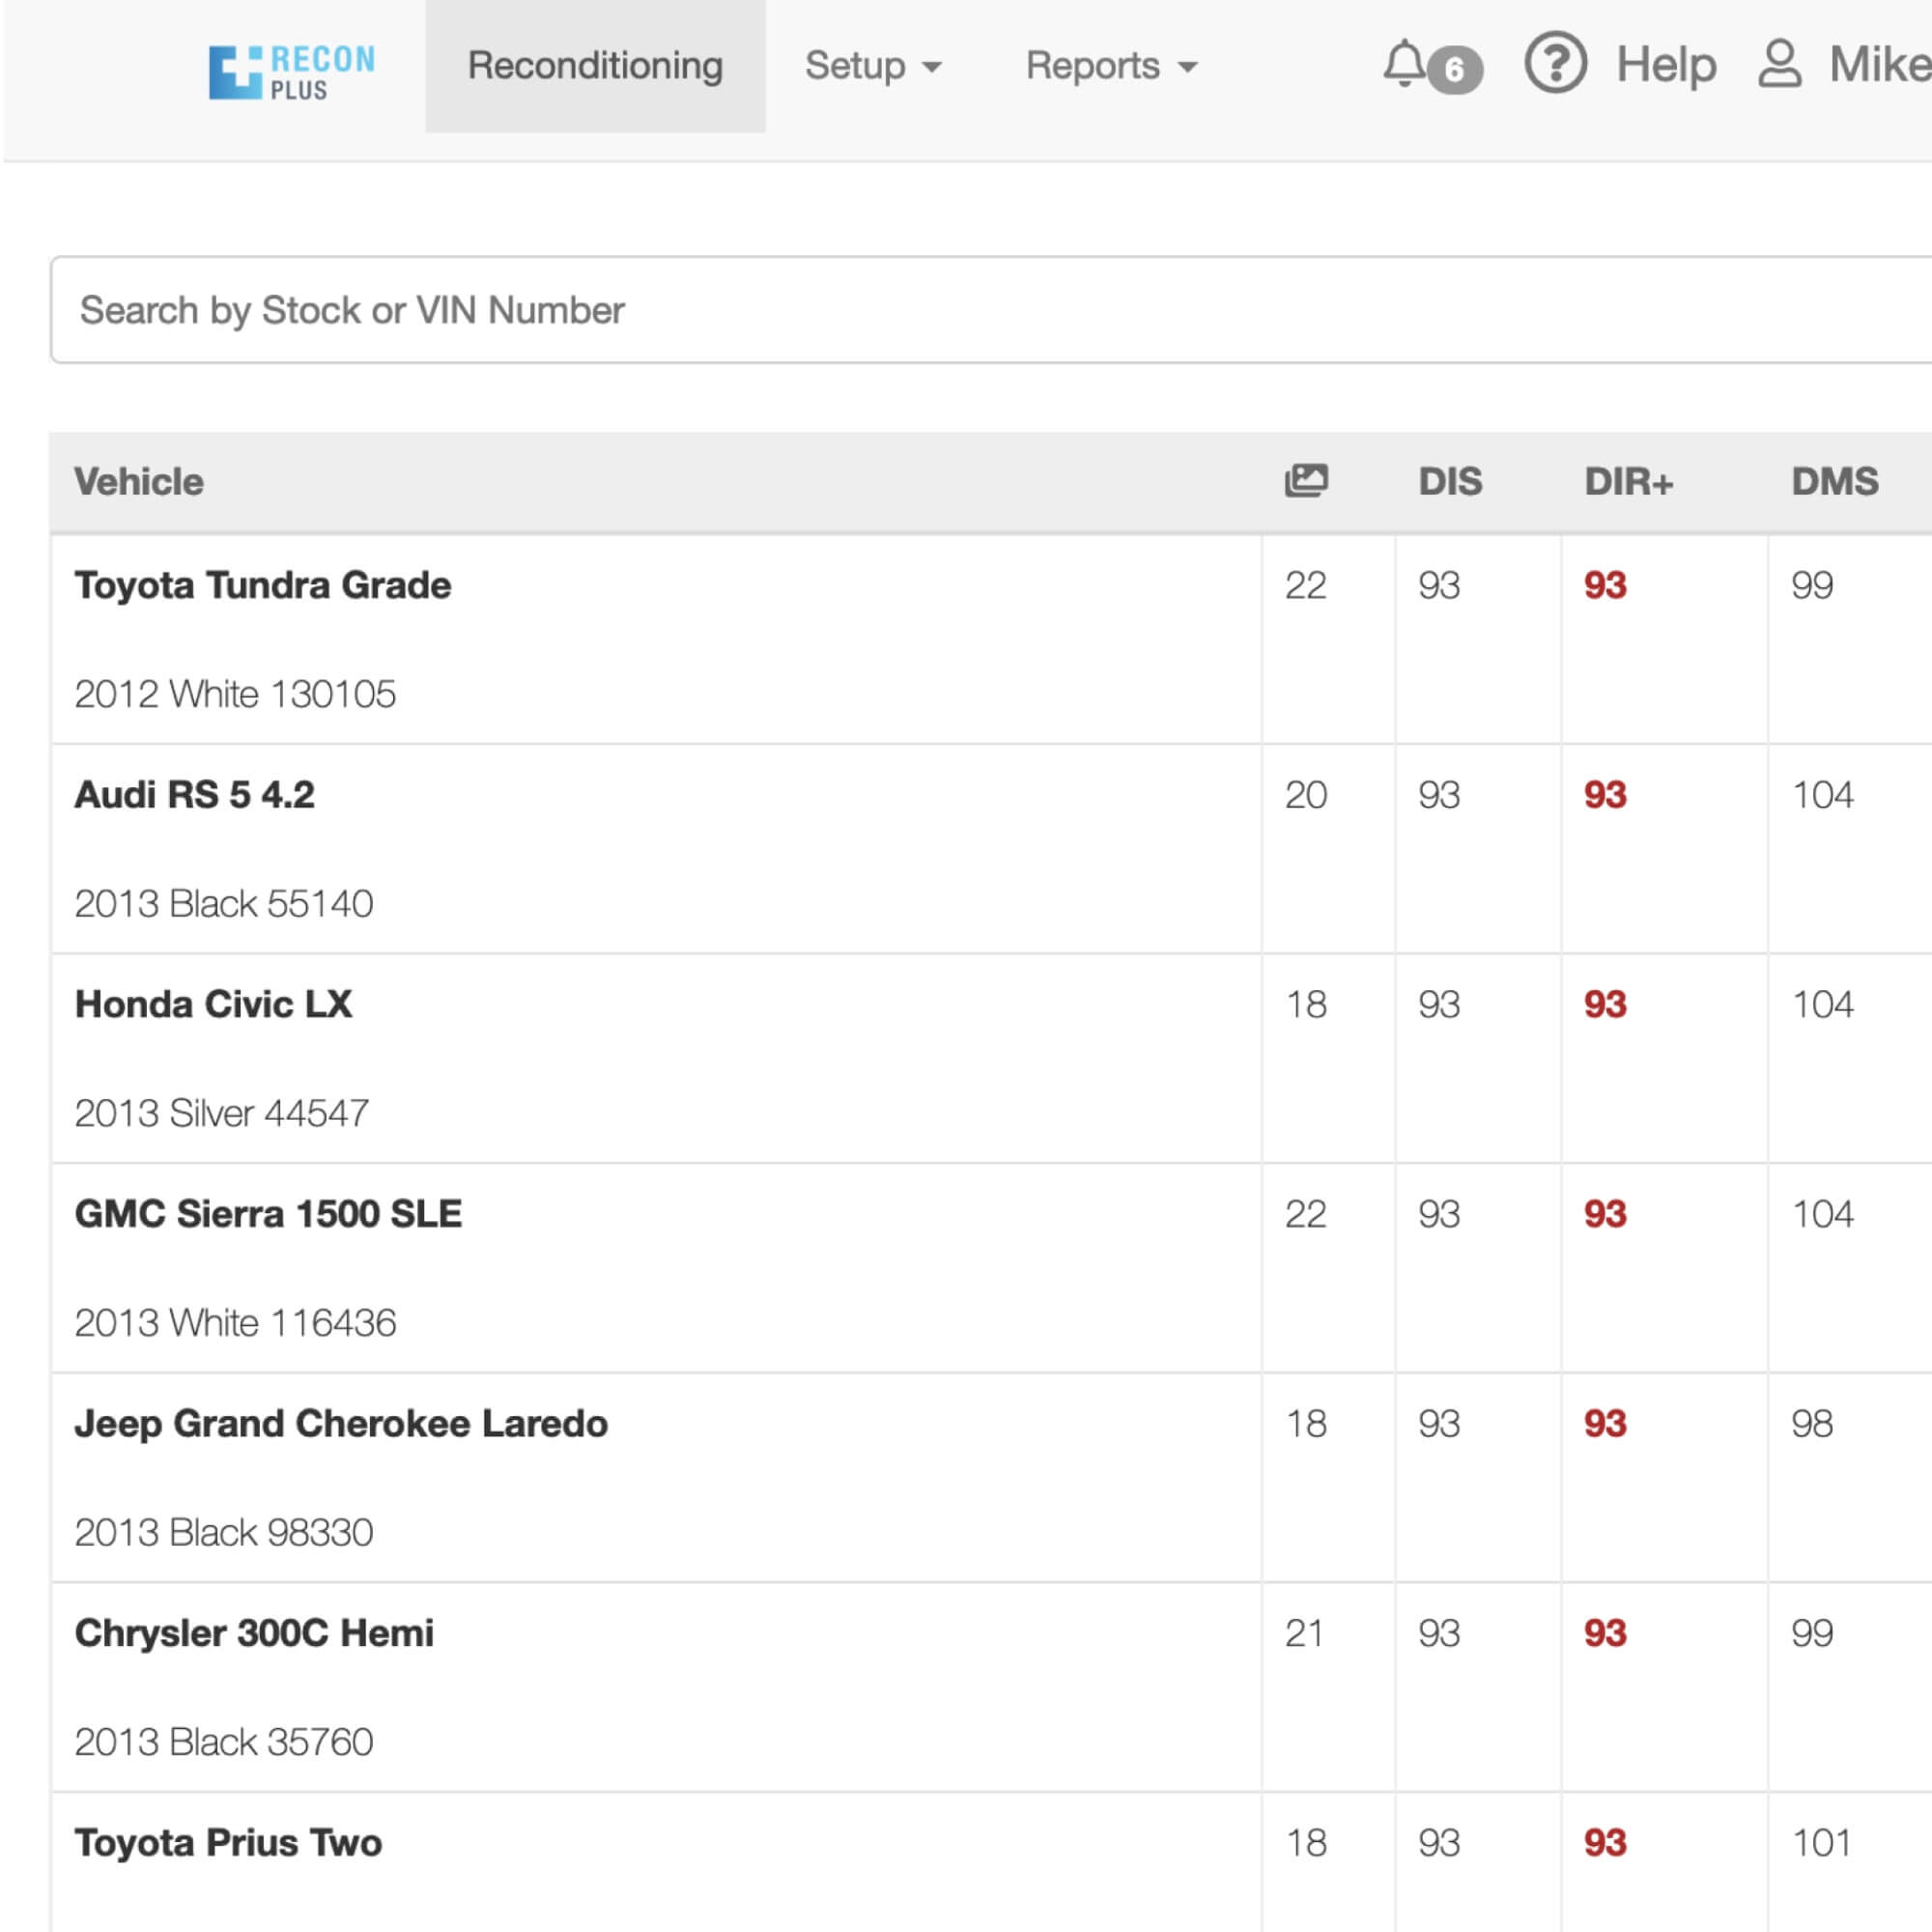The width and height of the screenshot is (1932, 1932).
Task: Click the Help link
Action: tap(1666, 65)
